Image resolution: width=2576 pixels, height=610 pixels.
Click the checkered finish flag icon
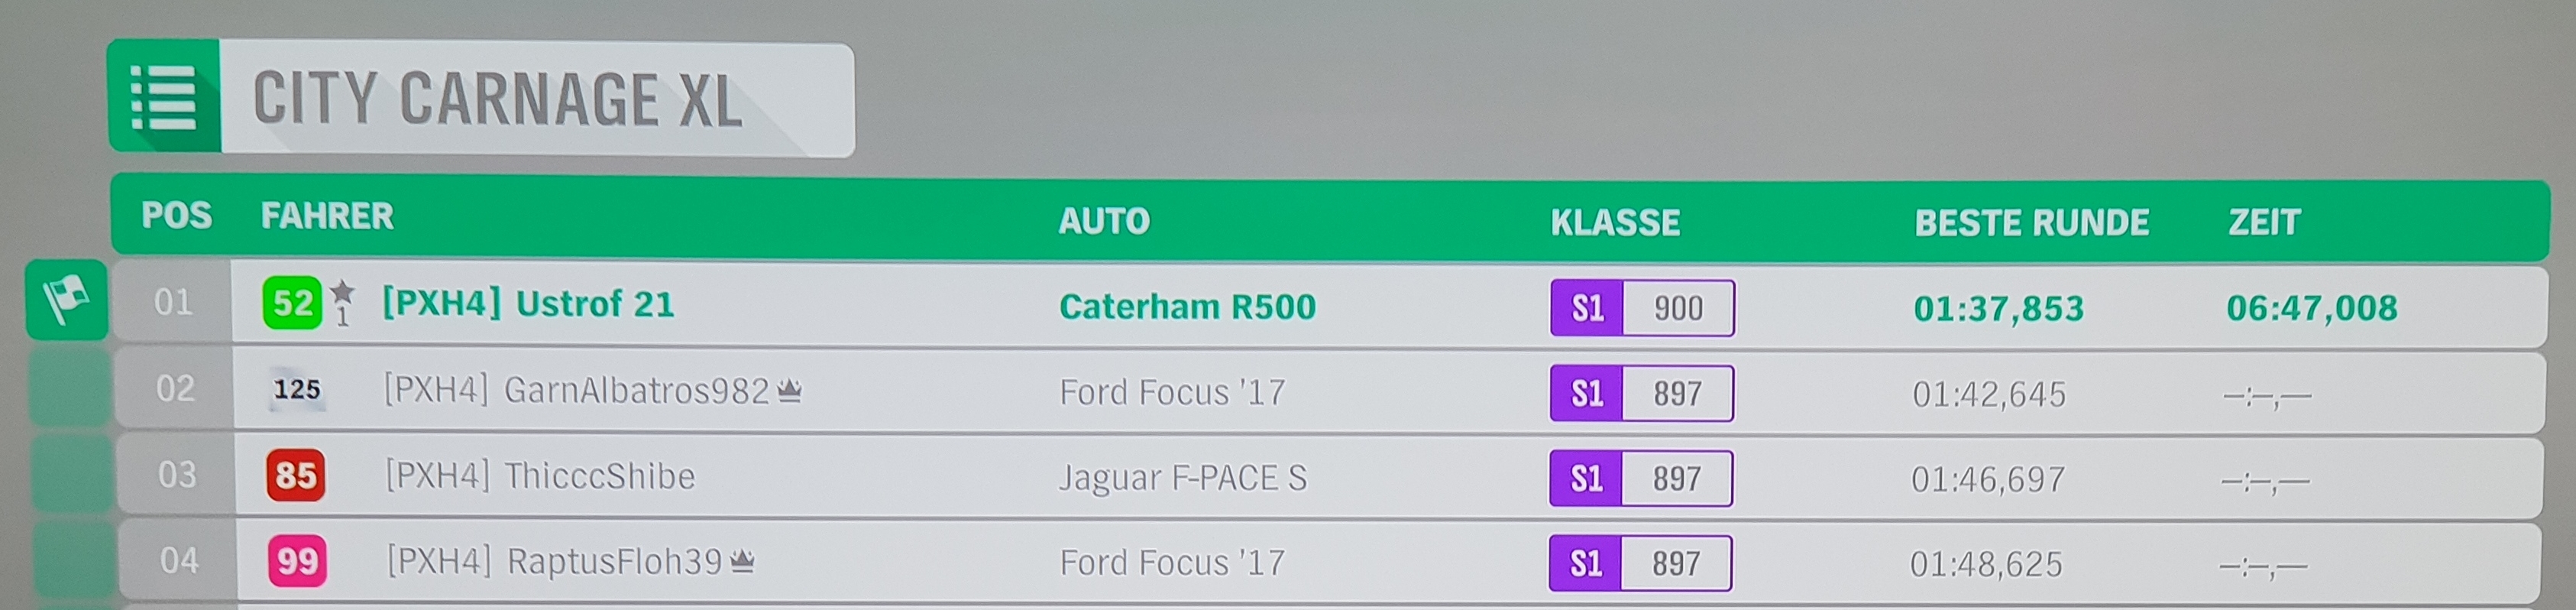pyautogui.click(x=66, y=300)
